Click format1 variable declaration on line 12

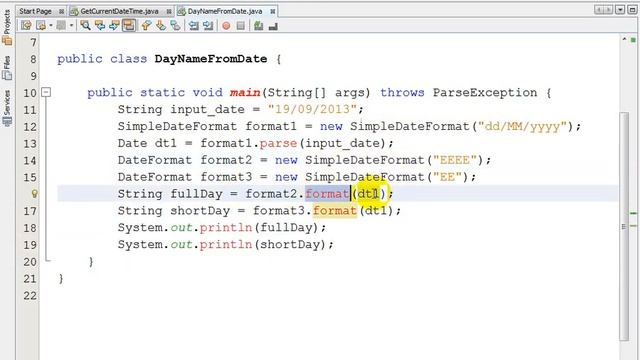pyautogui.click(x=271, y=127)
